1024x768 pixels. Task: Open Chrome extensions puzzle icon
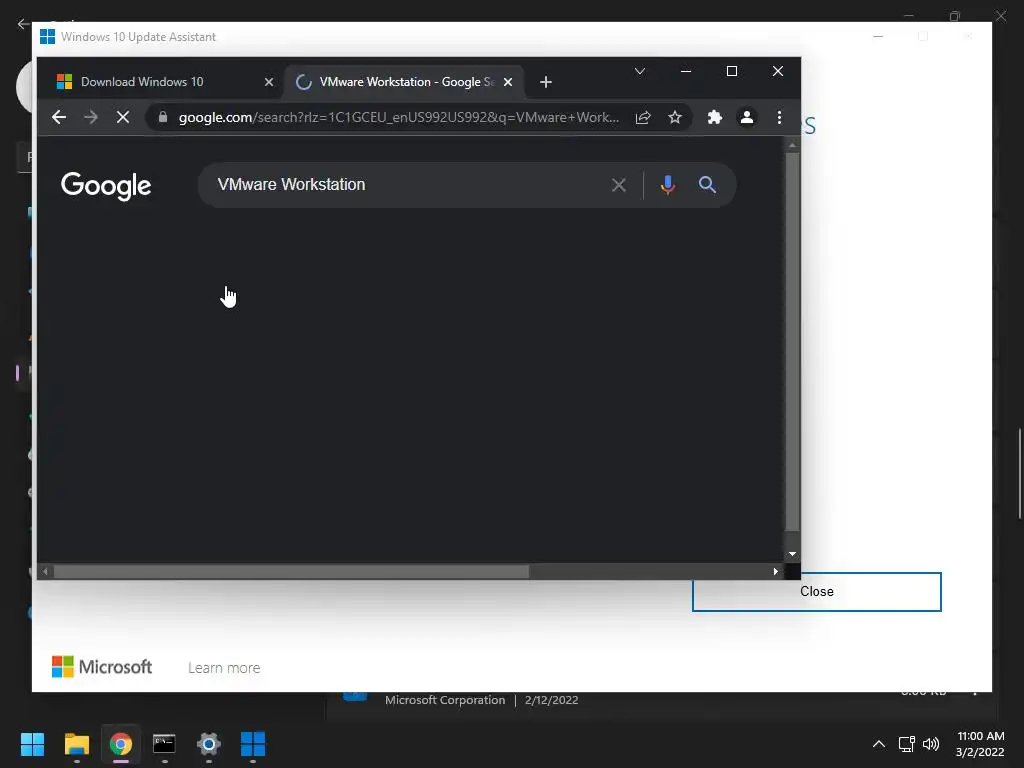point(714,118)
